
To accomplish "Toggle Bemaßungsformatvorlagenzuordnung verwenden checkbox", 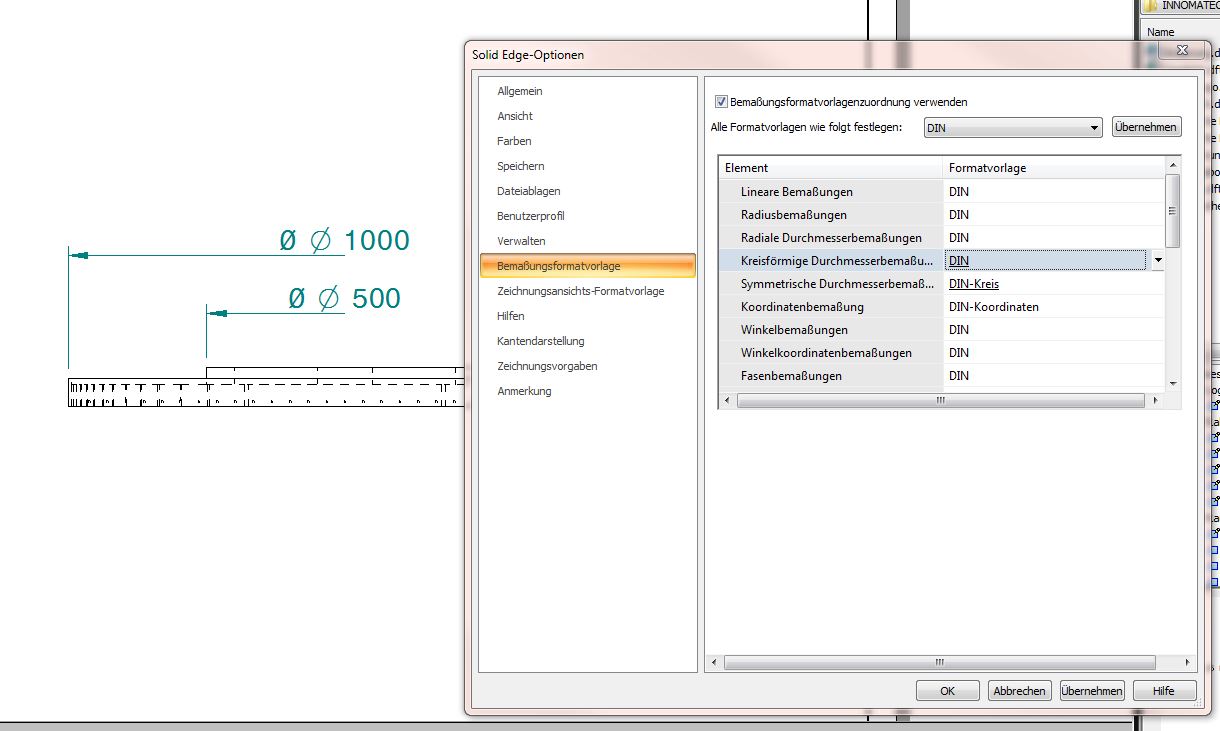I will (721, 102).
